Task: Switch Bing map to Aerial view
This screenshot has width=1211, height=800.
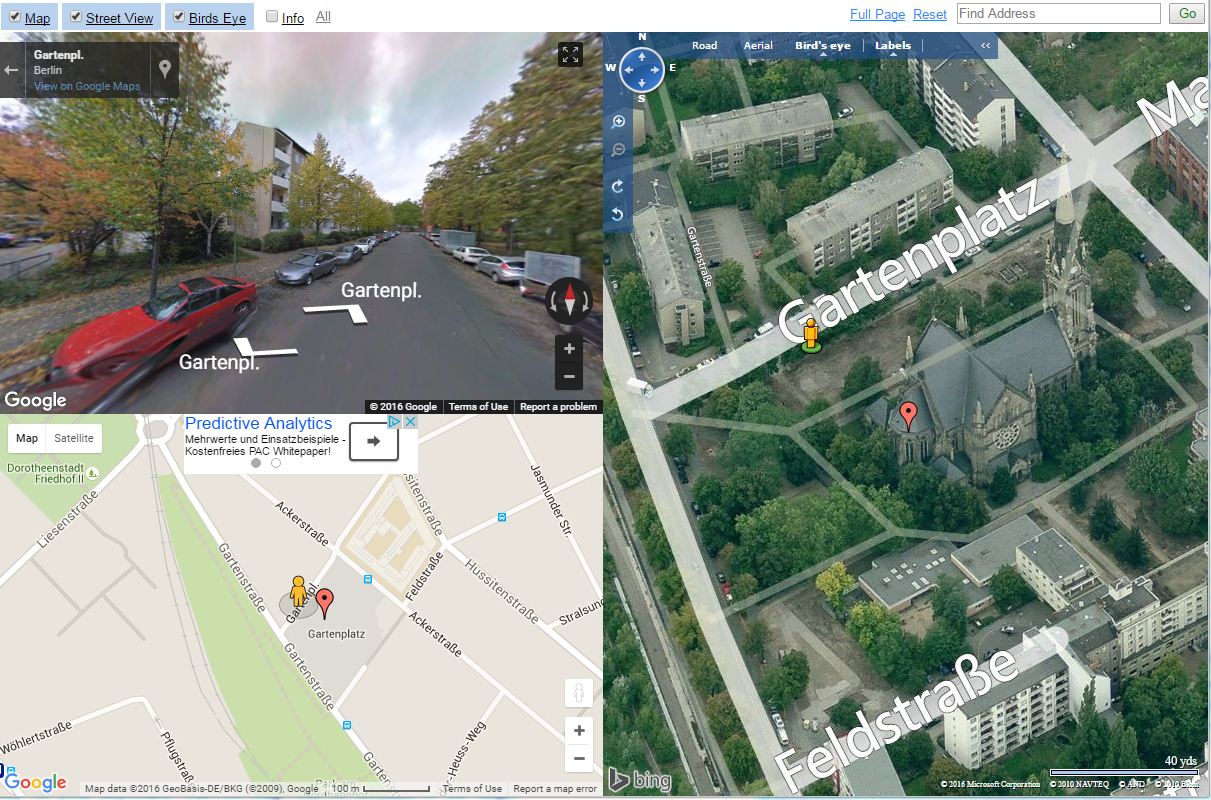Action: click(x=758, y=46)
